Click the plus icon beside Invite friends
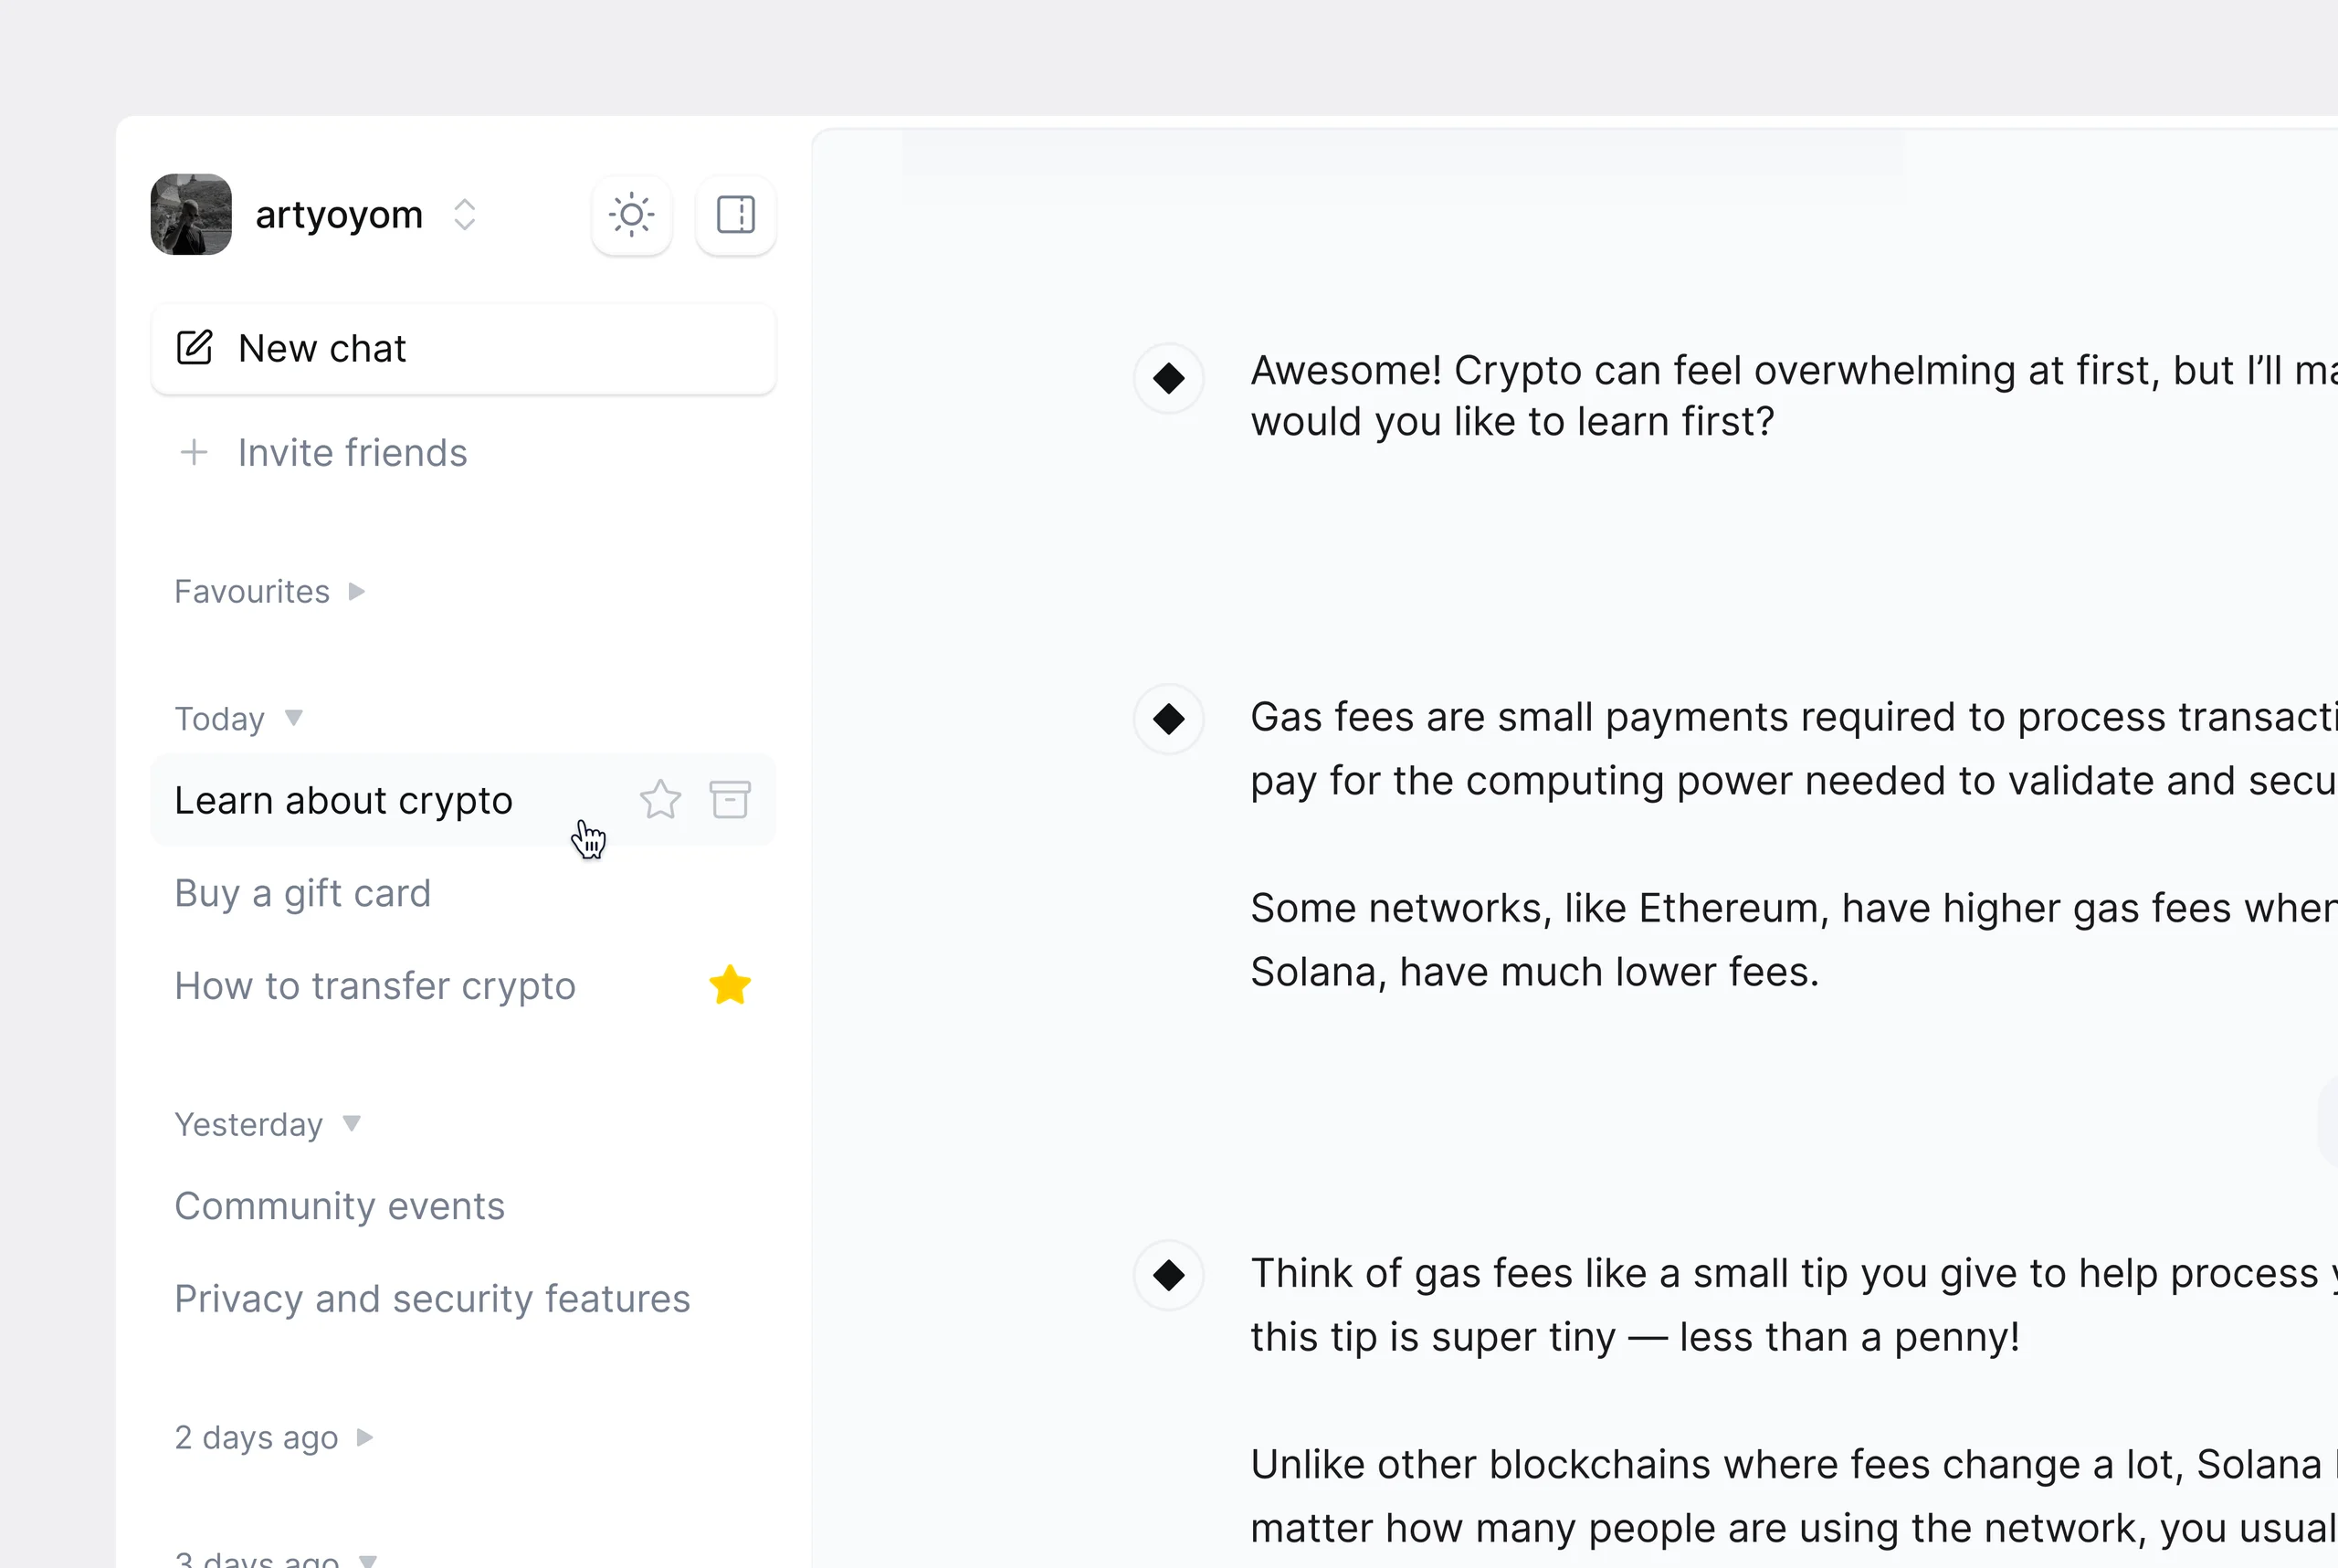 point(194,453)
